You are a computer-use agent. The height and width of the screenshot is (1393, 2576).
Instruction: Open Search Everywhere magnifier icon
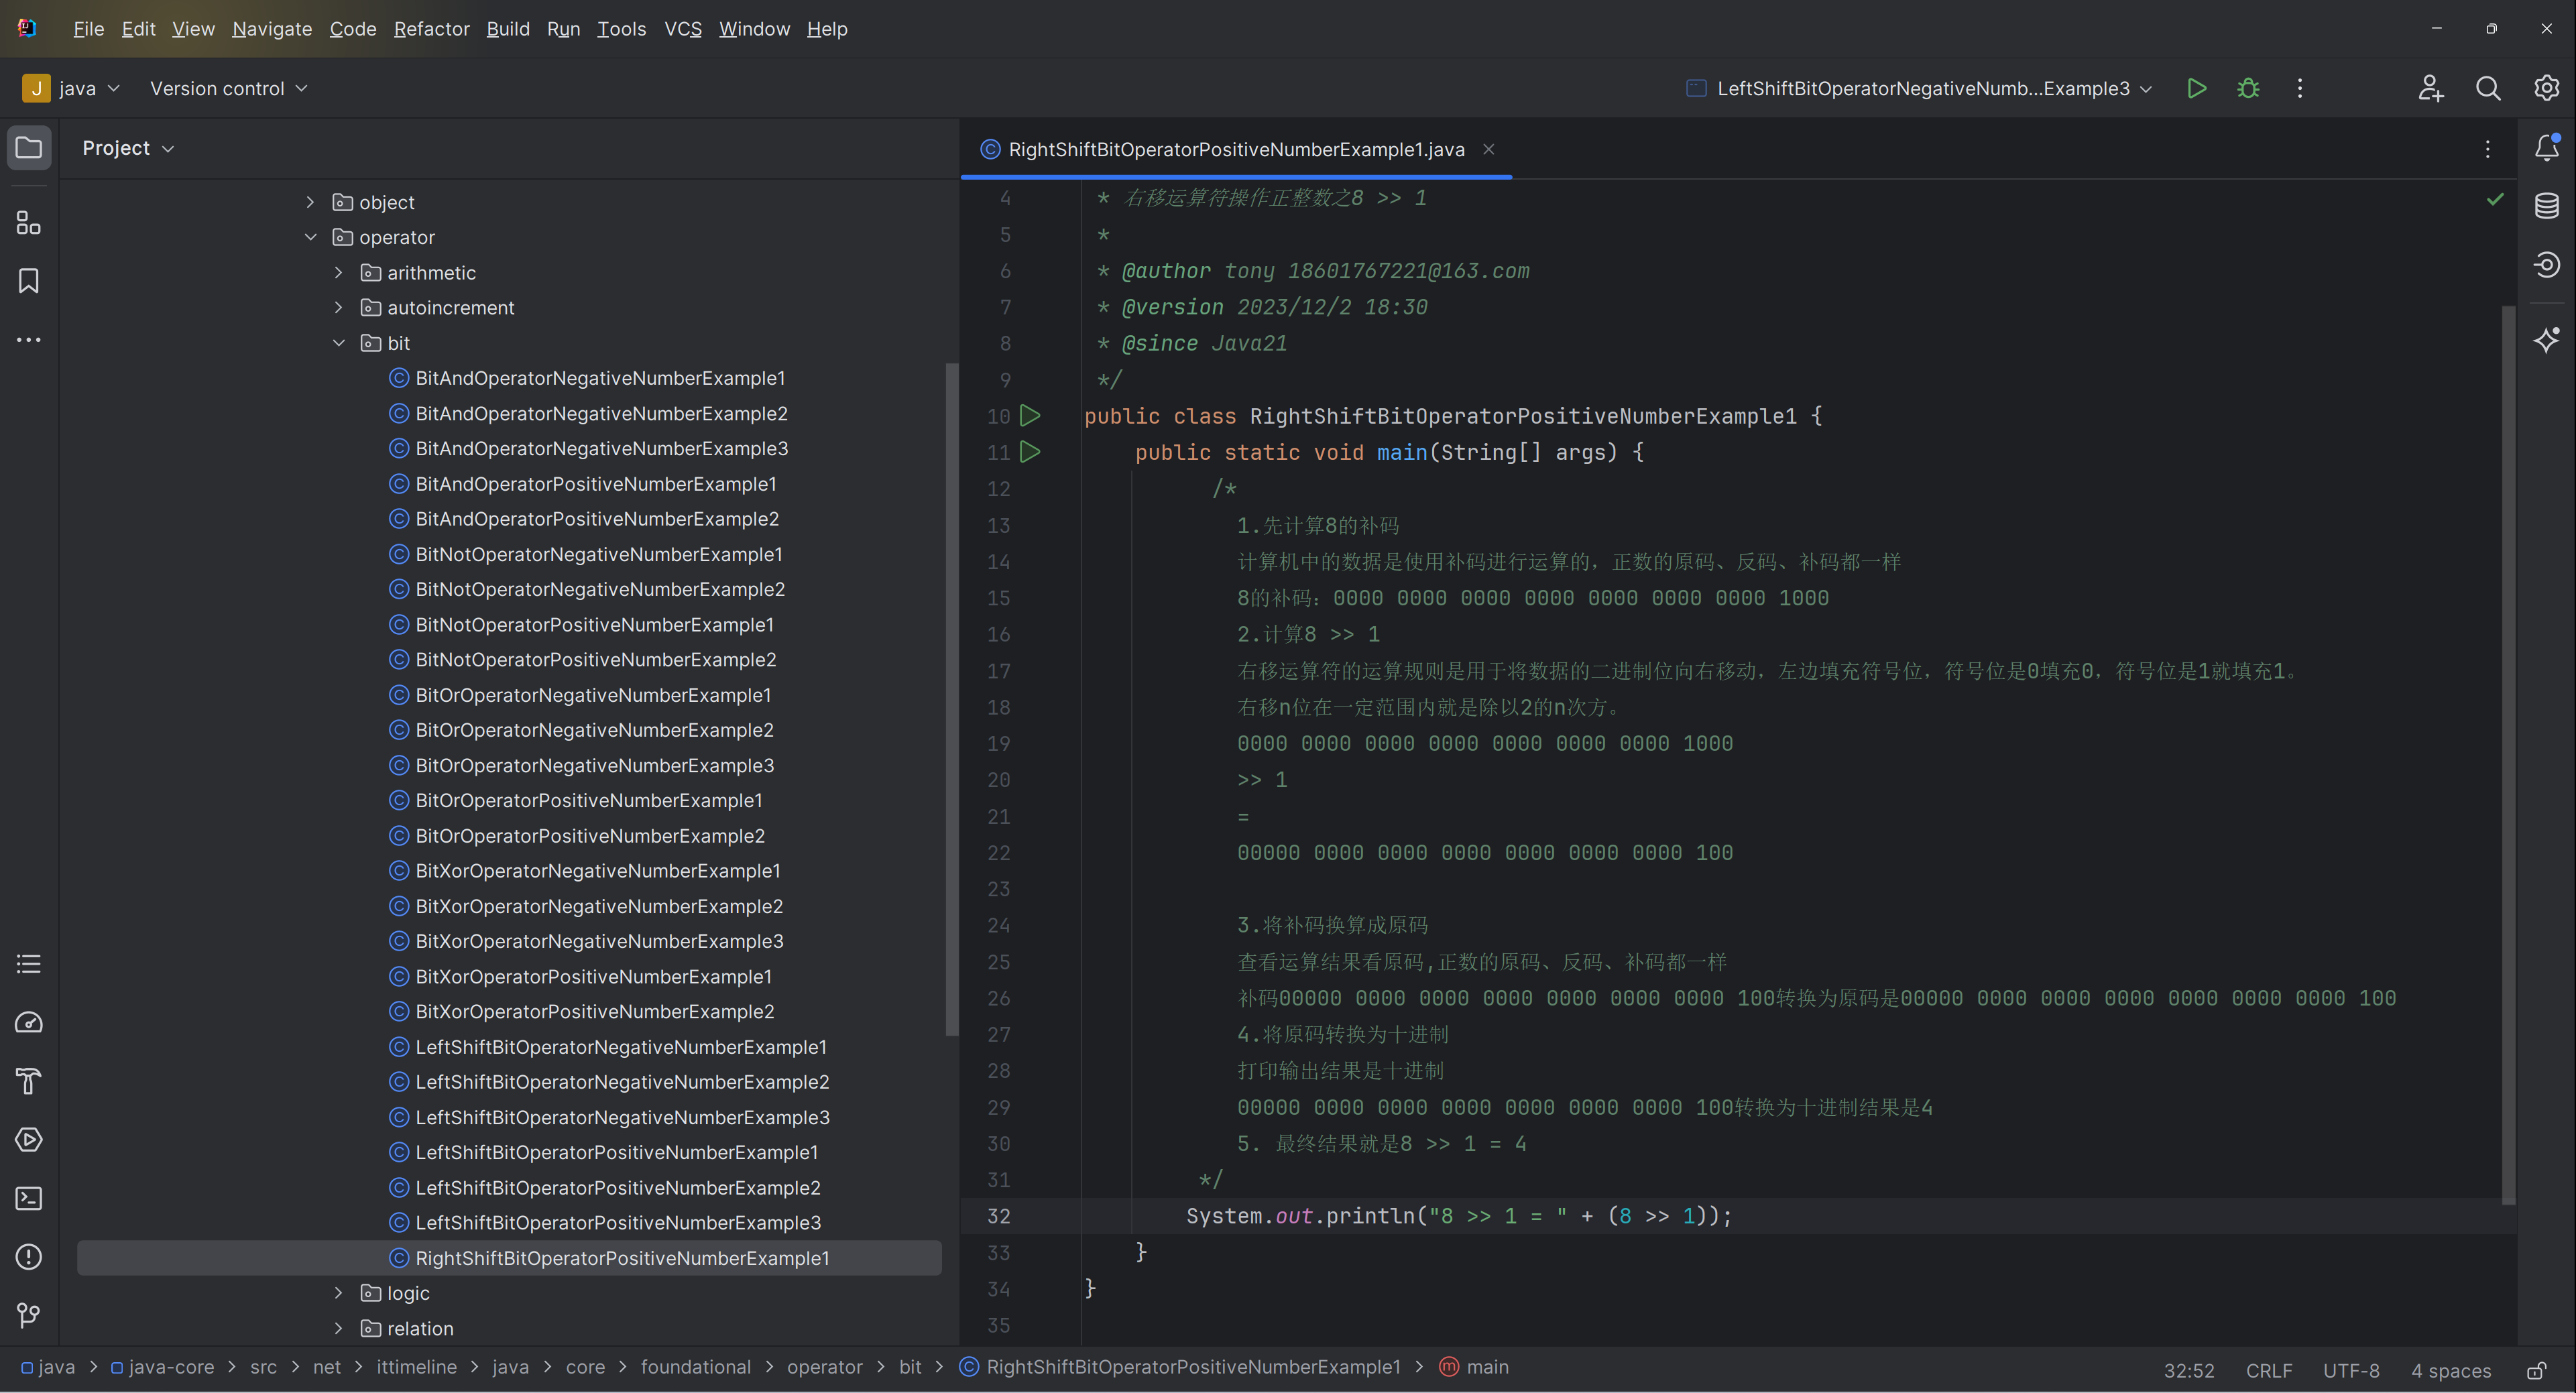2488,88
